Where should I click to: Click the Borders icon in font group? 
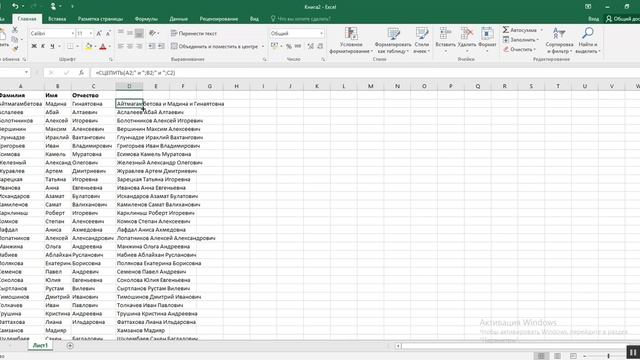click(x=70, y=47)
